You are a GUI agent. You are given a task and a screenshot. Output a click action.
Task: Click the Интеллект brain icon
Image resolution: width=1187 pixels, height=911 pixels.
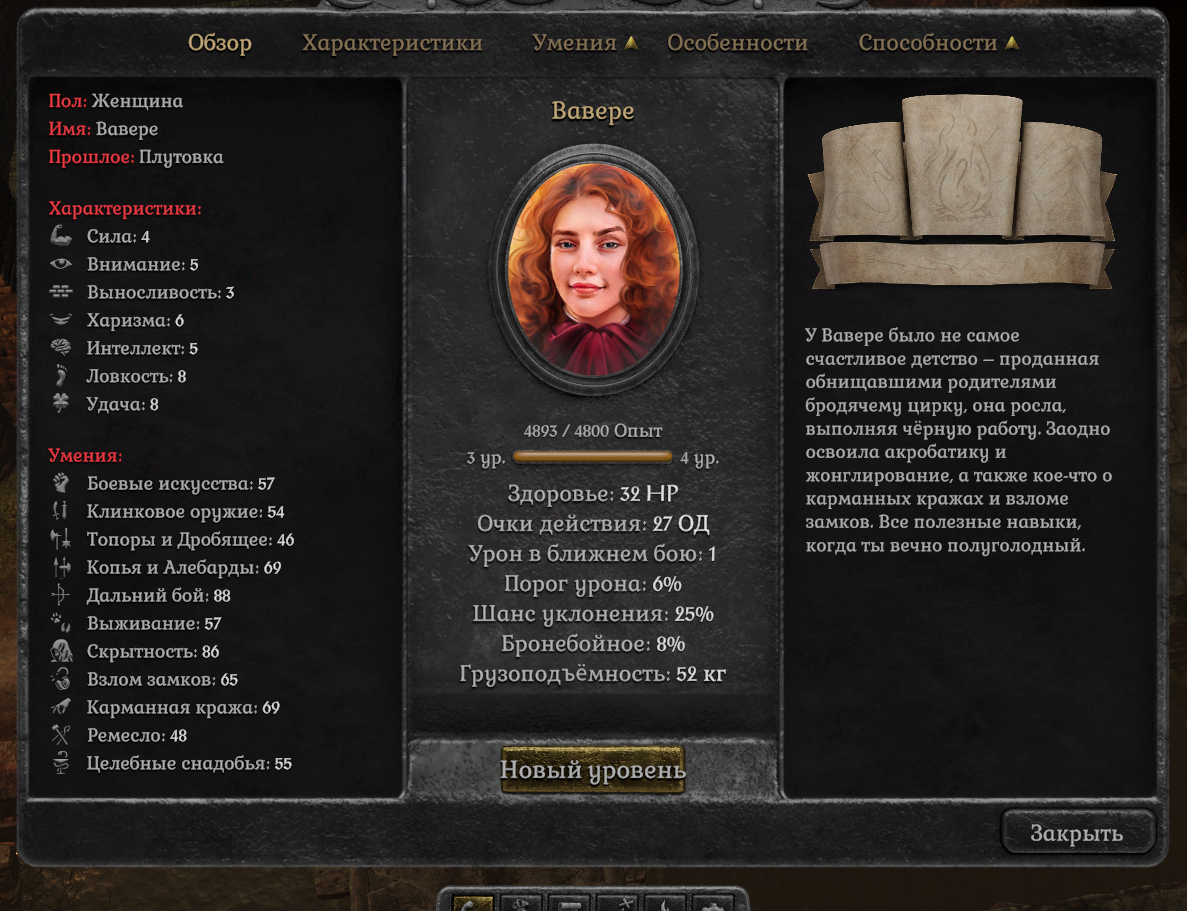[x=61, y=348]
